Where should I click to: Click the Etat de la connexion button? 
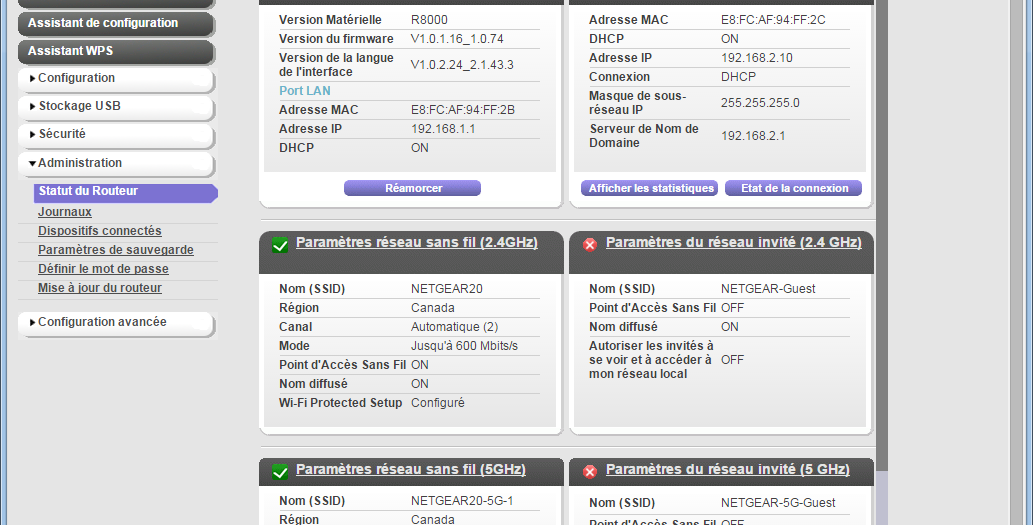(x=793, y=188)
